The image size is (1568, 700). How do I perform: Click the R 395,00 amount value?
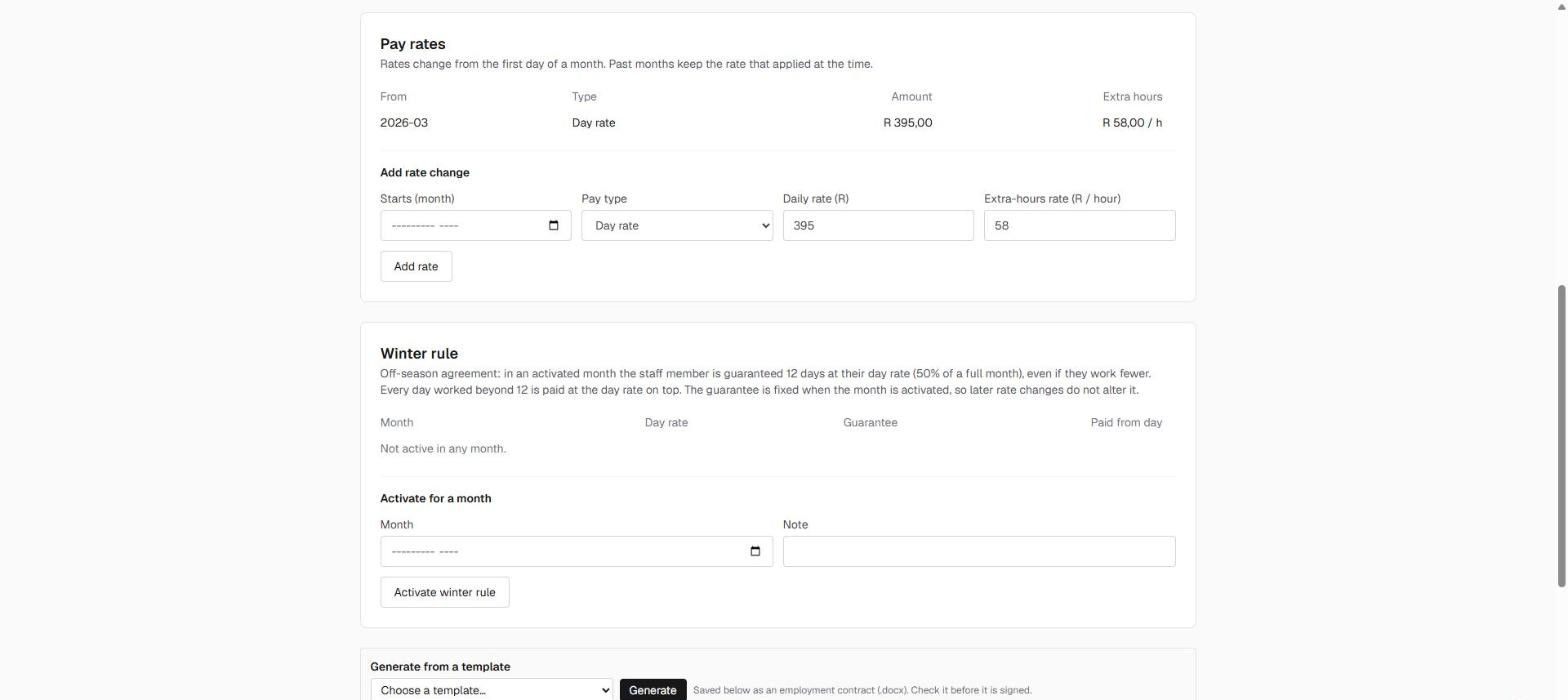point(908,123)
